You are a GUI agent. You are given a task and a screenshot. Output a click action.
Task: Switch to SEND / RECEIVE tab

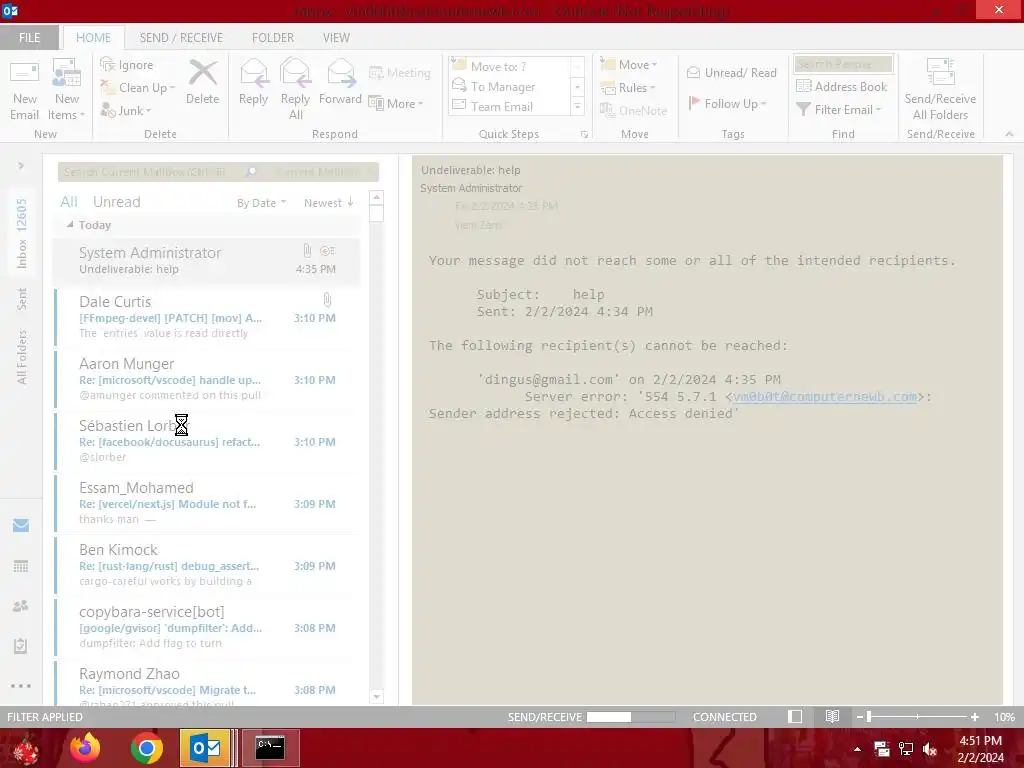coord(181,38)
